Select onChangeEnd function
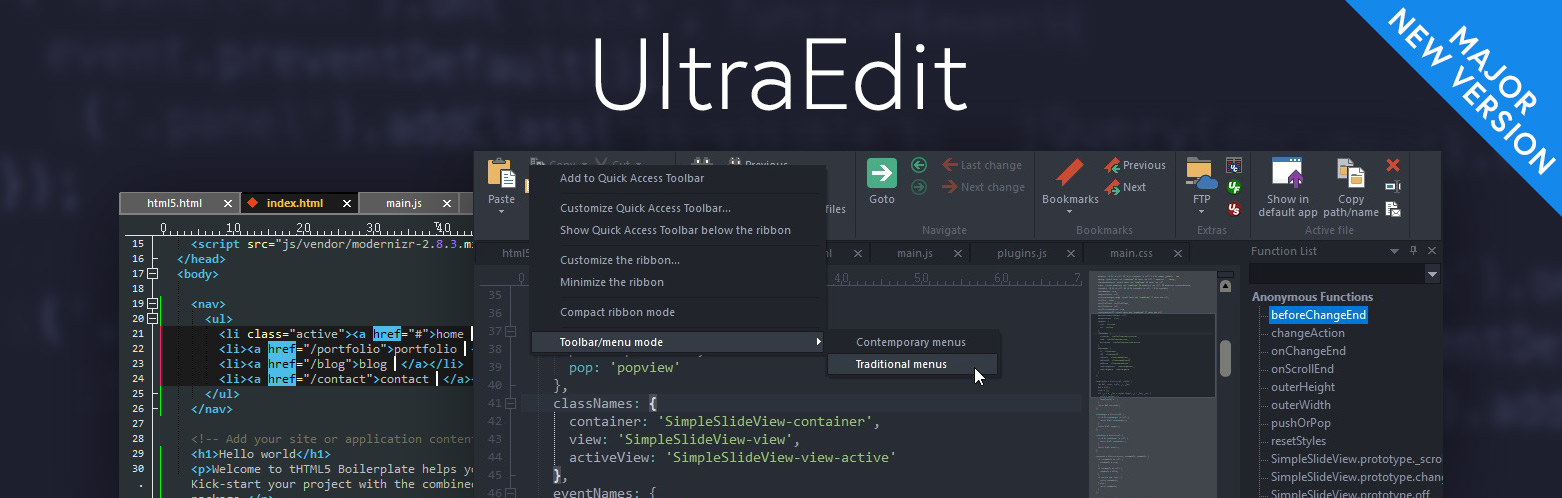 [x=1308, y=351]
